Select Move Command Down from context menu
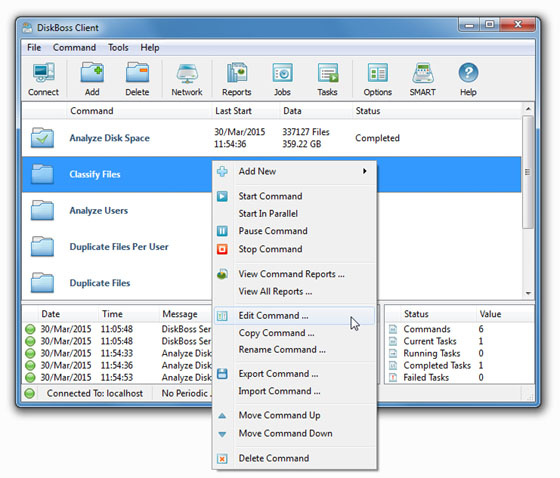Viewport: 560px width, 478px height. pos(295,433)
